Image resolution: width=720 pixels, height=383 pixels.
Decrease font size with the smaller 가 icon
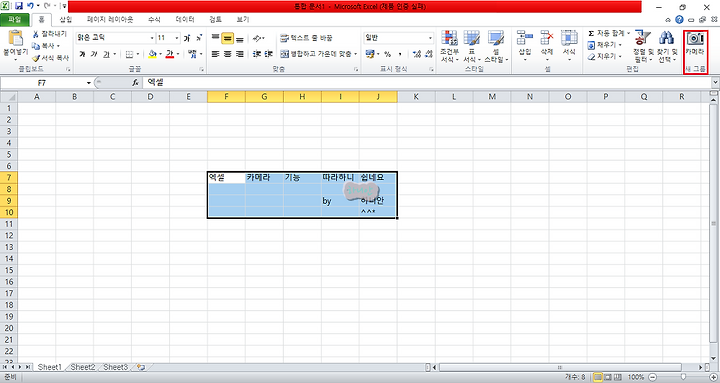(199, 38)
